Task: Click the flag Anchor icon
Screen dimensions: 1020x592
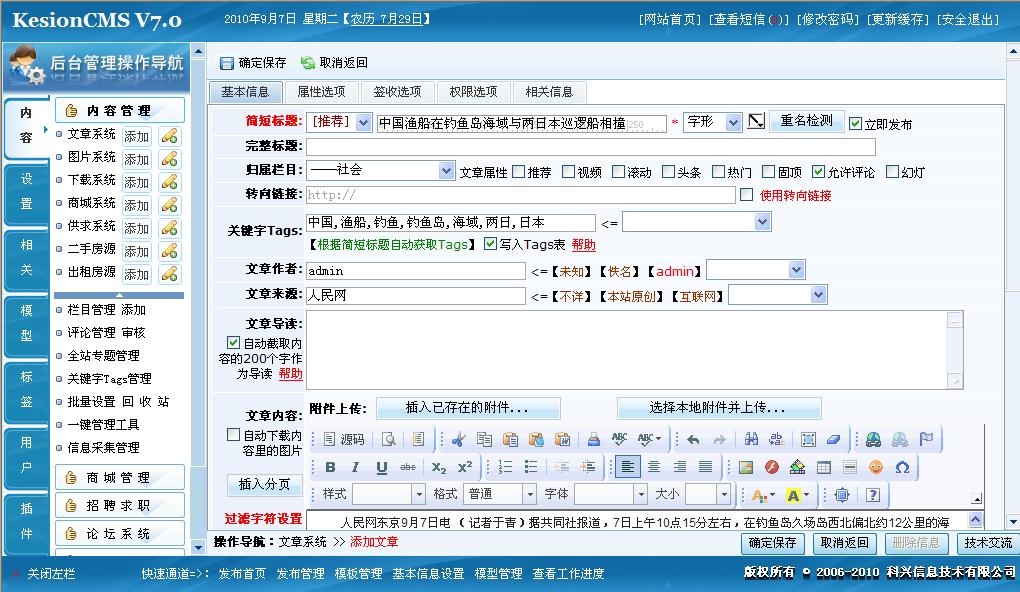Action: [926, 439]
